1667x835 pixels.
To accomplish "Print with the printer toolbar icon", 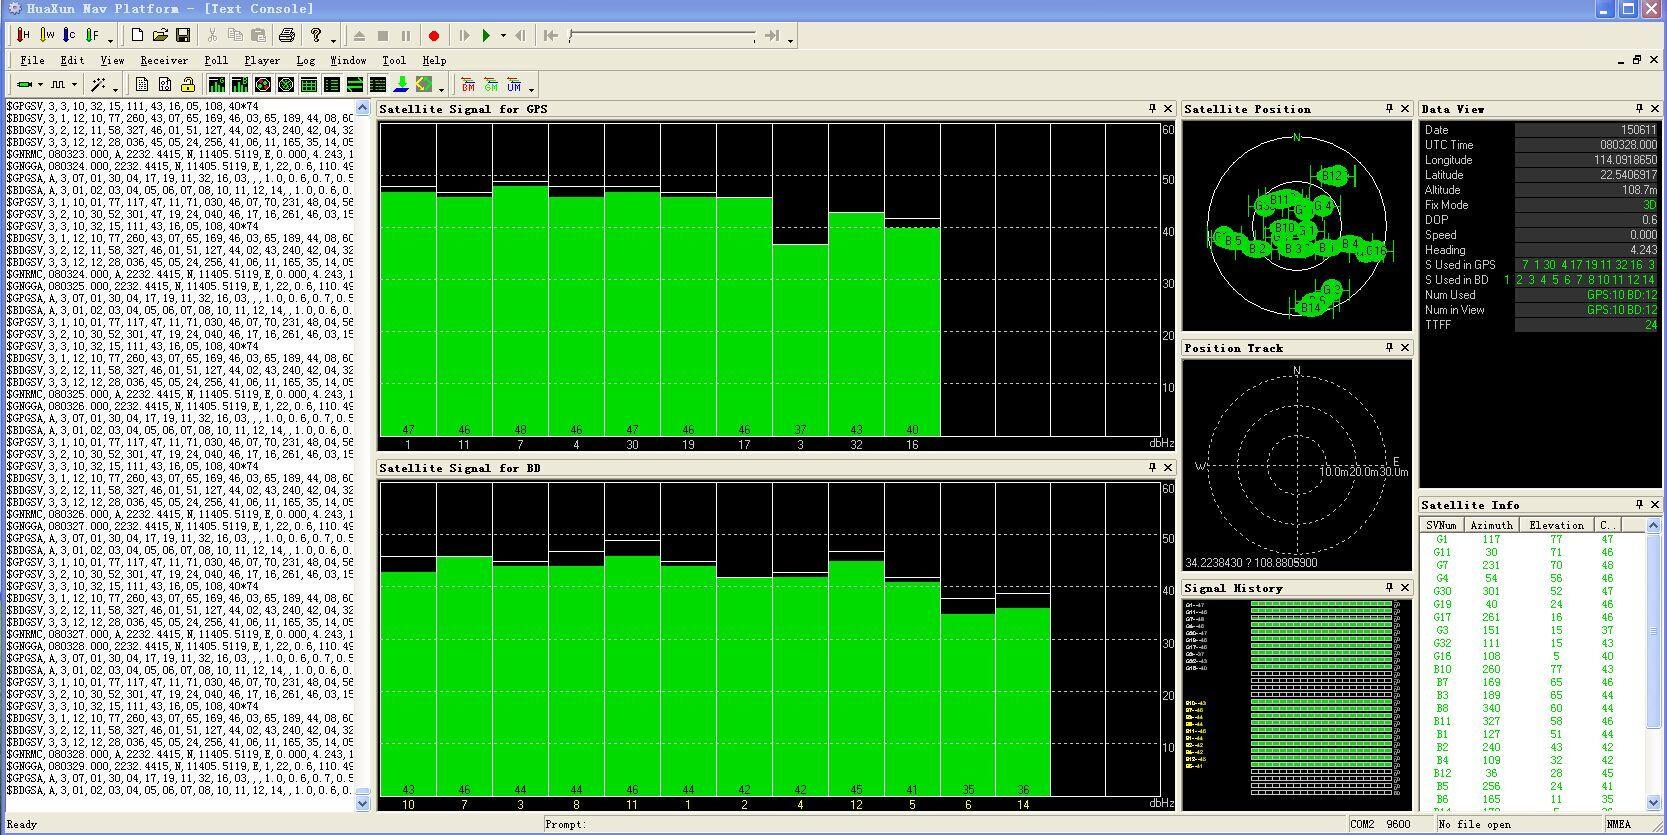I will [287, 35].
